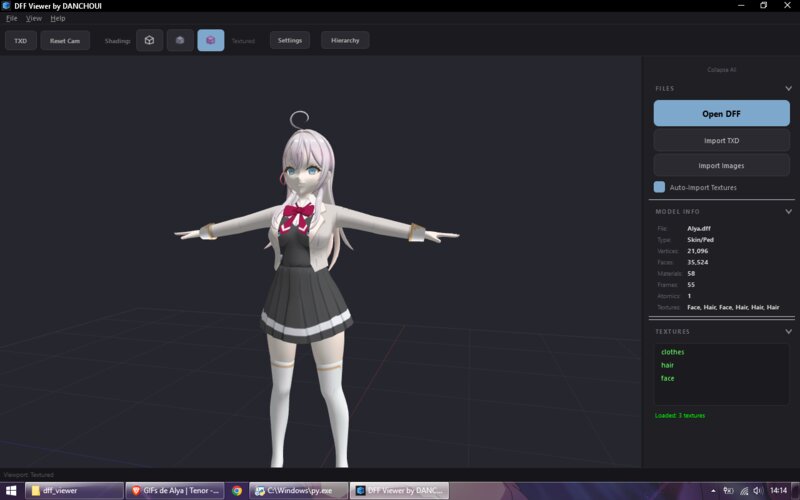Screen dimensions: 800x500
Task: Switch to py.exe console in taskbar
Action: (299, 491)
